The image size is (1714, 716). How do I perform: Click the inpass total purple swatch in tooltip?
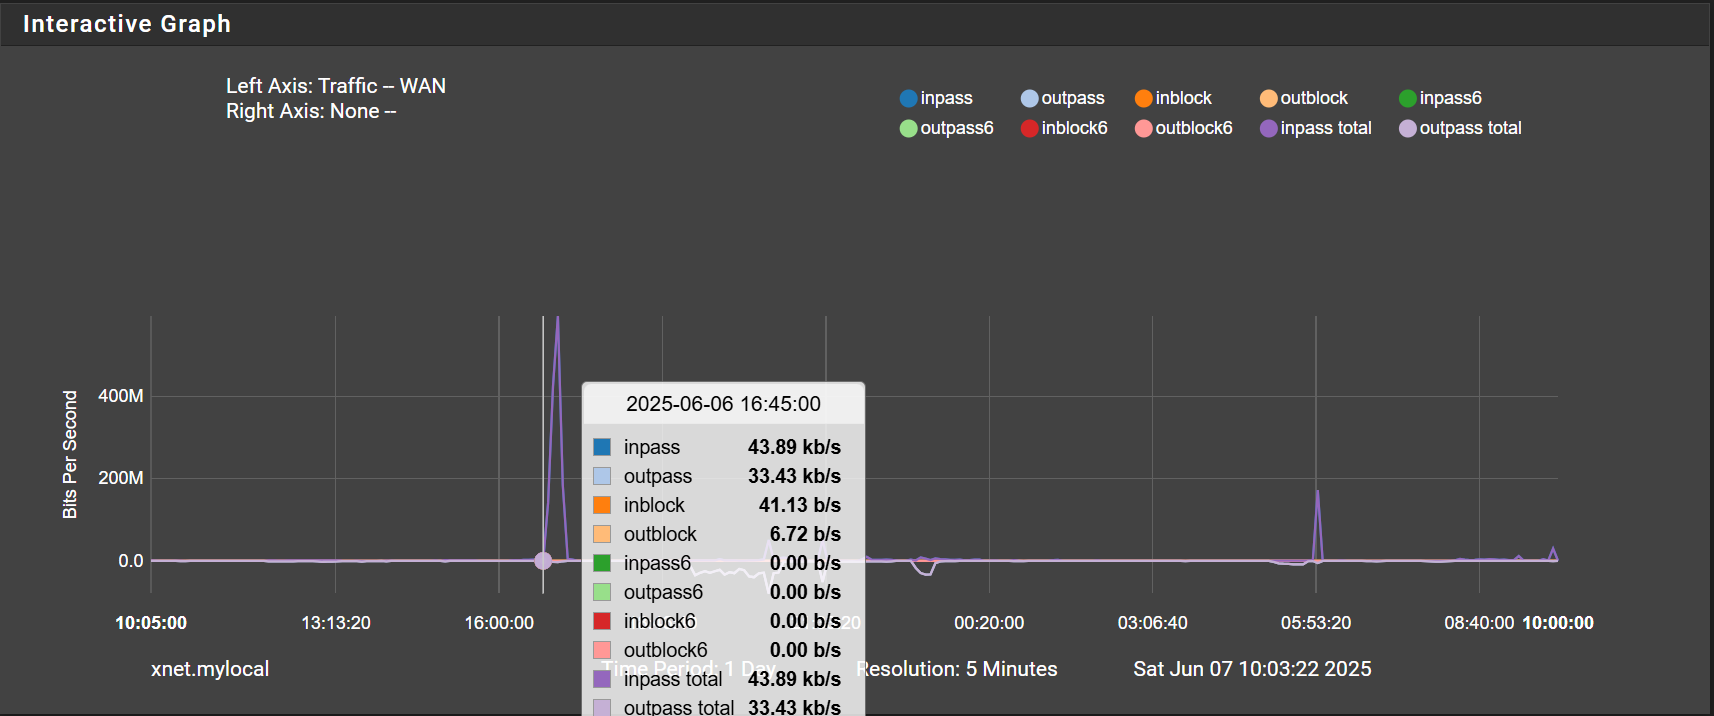(602, 679)
